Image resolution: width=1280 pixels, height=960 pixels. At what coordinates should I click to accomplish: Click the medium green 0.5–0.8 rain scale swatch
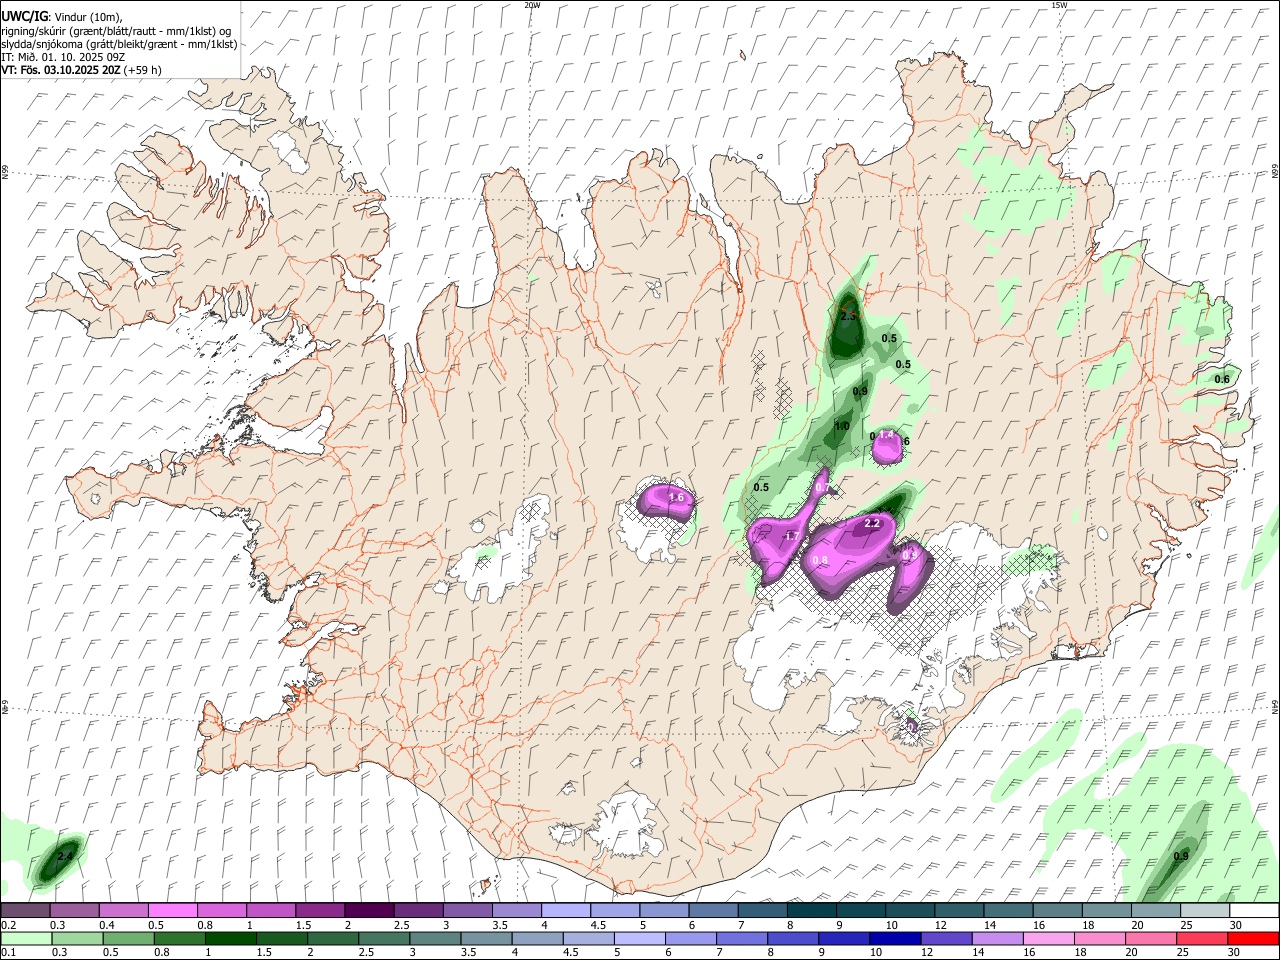coord(129,938)
